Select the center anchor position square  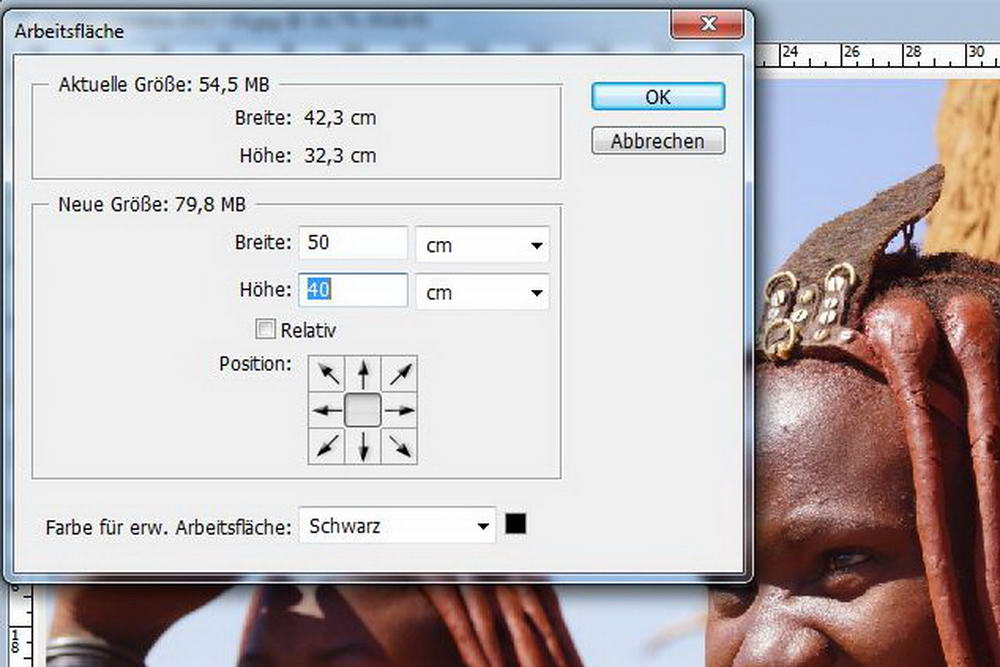[363, 410]
